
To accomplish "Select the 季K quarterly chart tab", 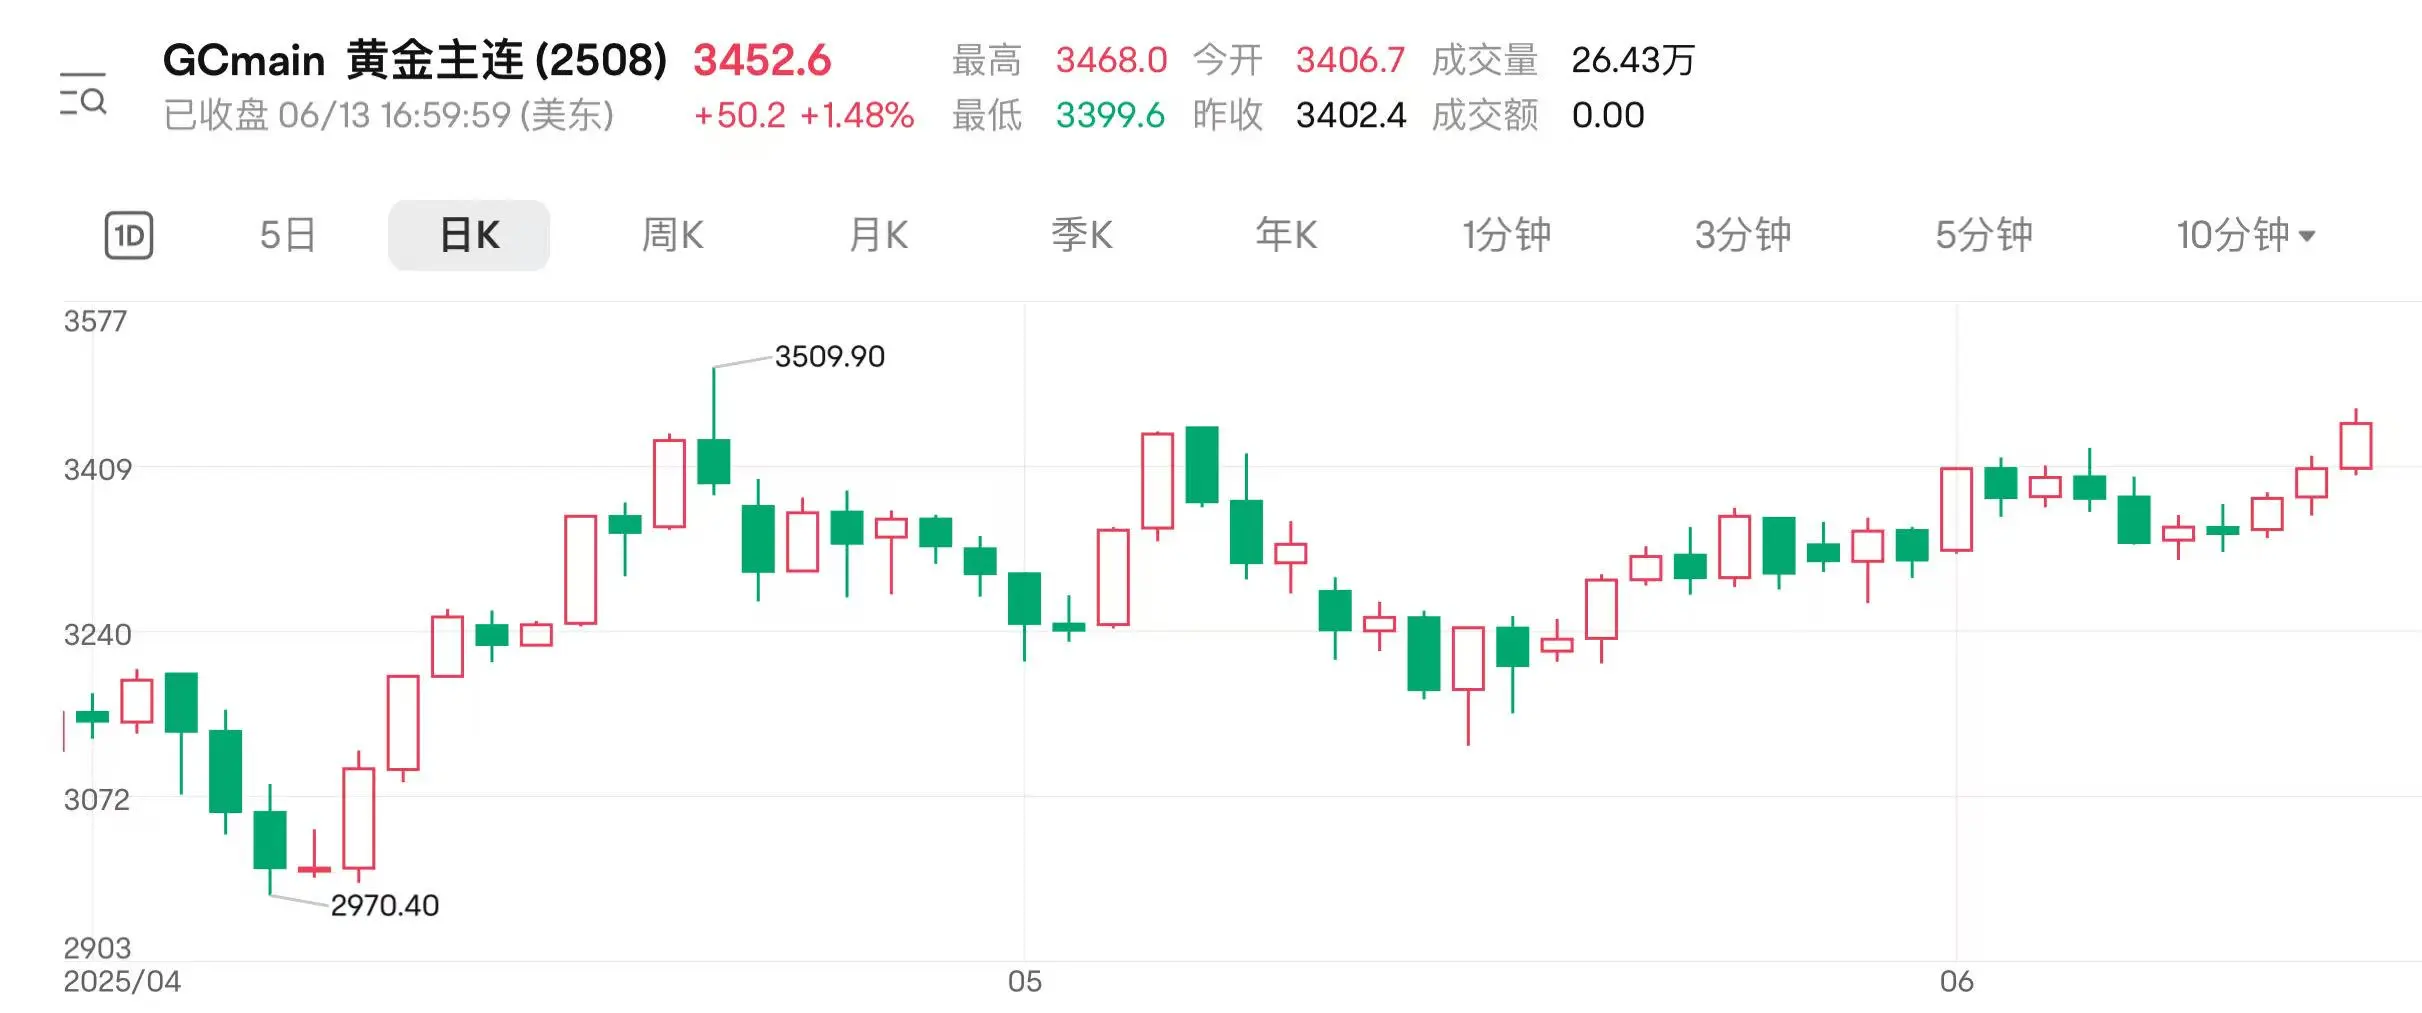I will coord(1083,235).
